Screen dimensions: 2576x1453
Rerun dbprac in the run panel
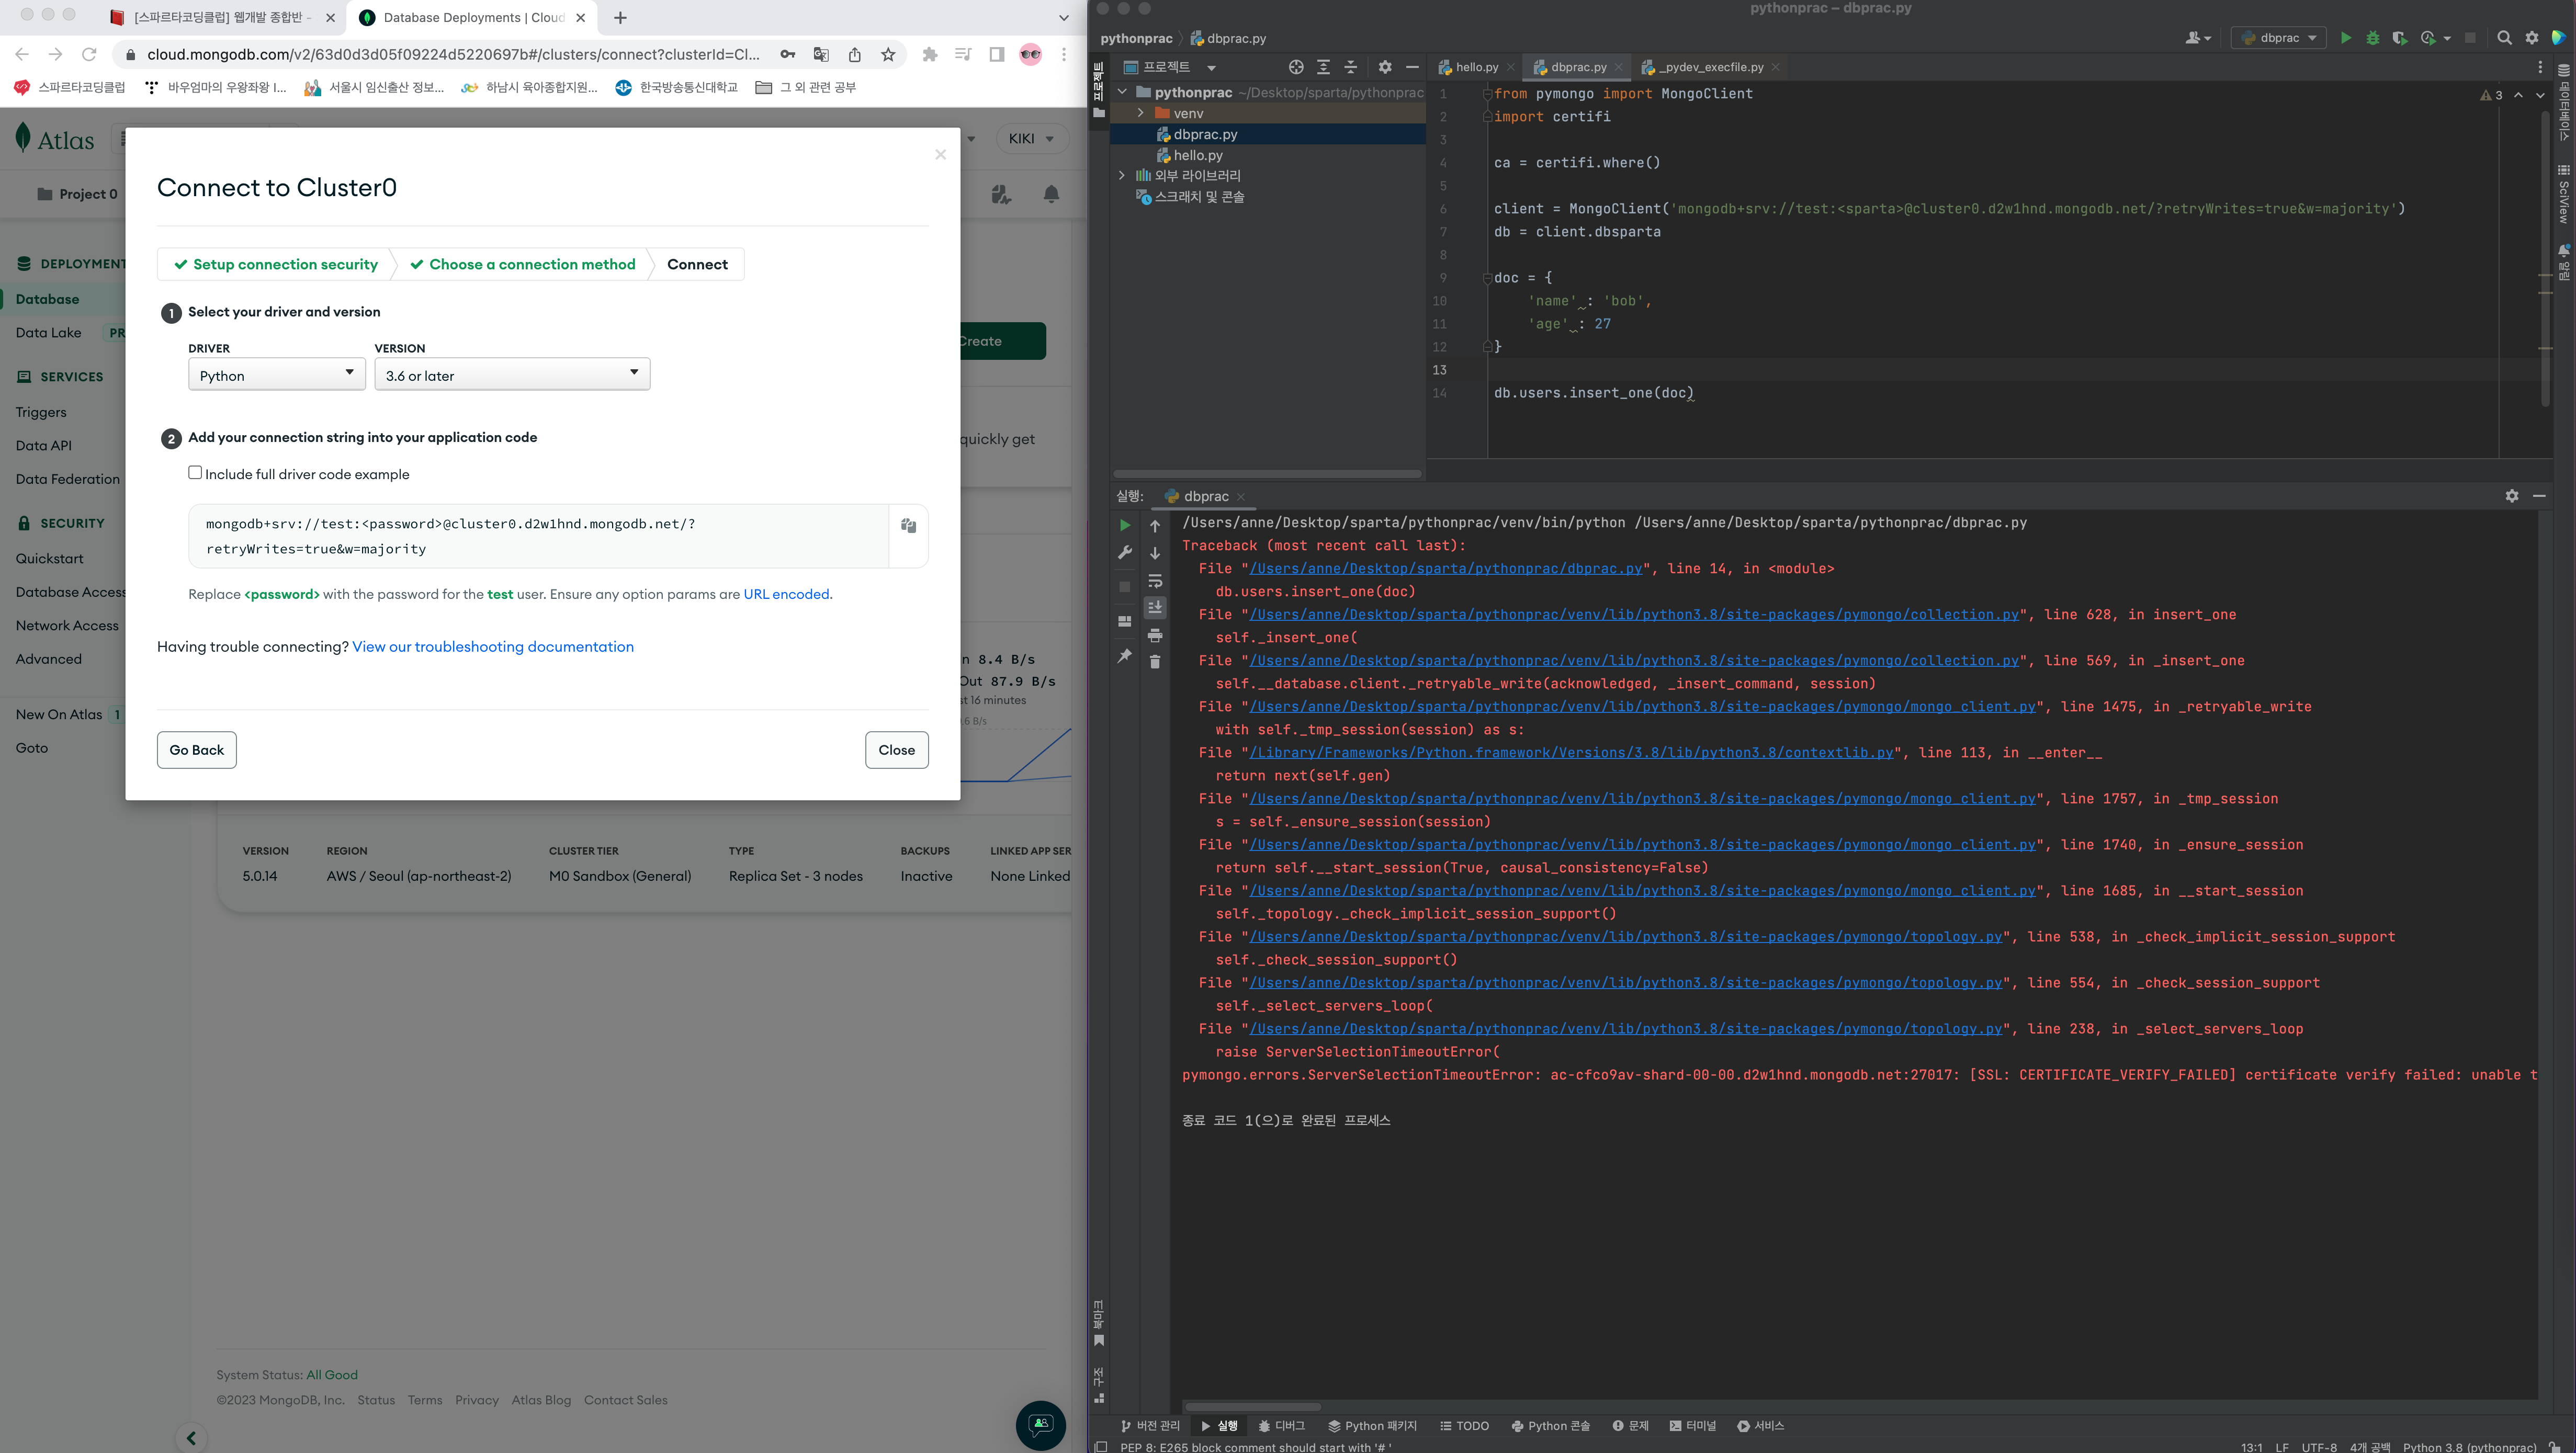coord(1125,525)
